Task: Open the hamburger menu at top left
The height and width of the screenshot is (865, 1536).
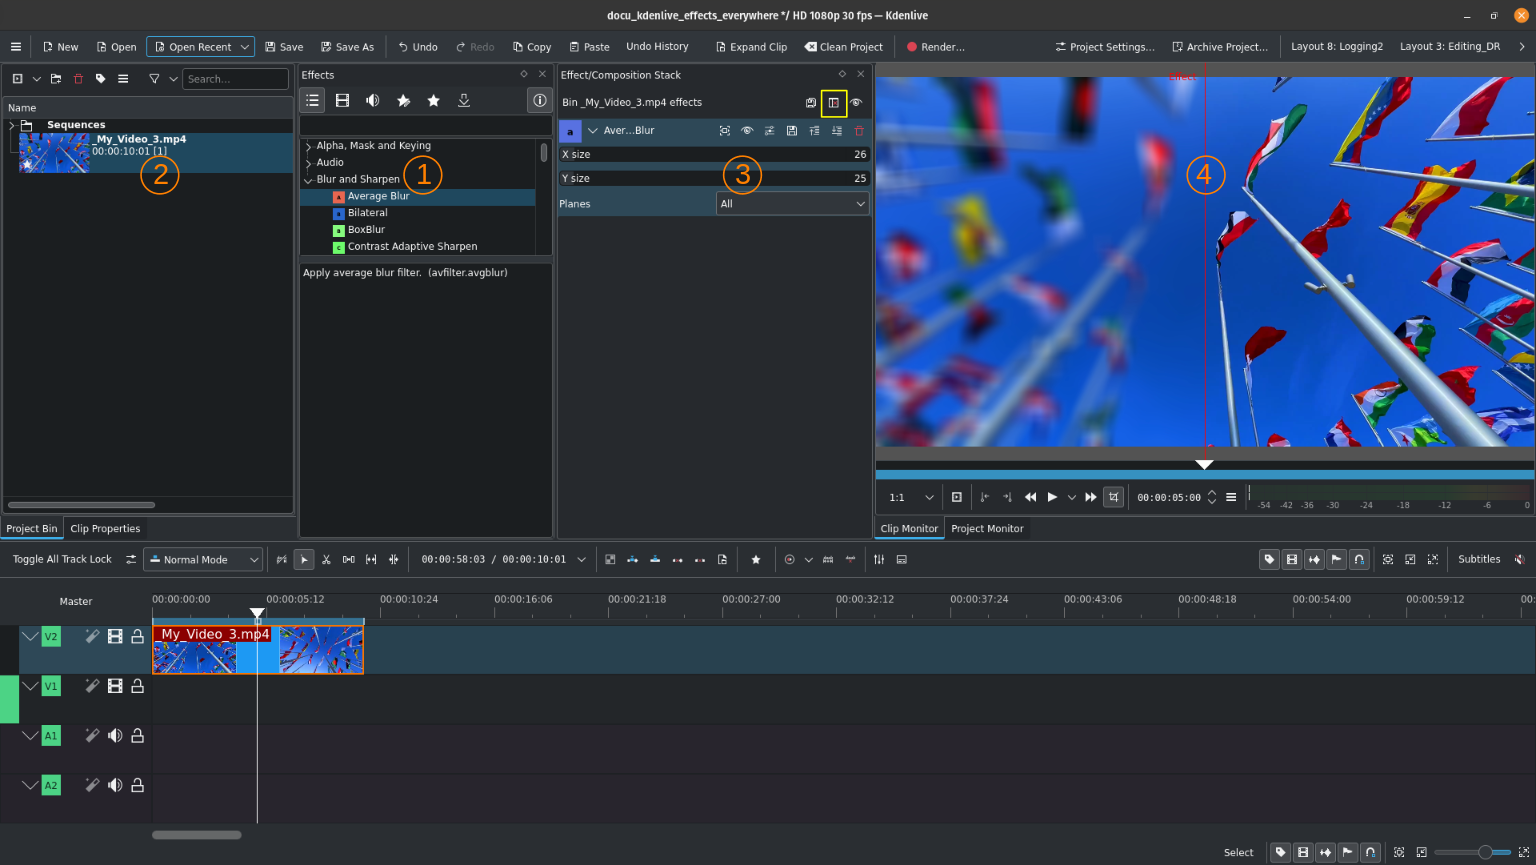Action: click(16, 47)
